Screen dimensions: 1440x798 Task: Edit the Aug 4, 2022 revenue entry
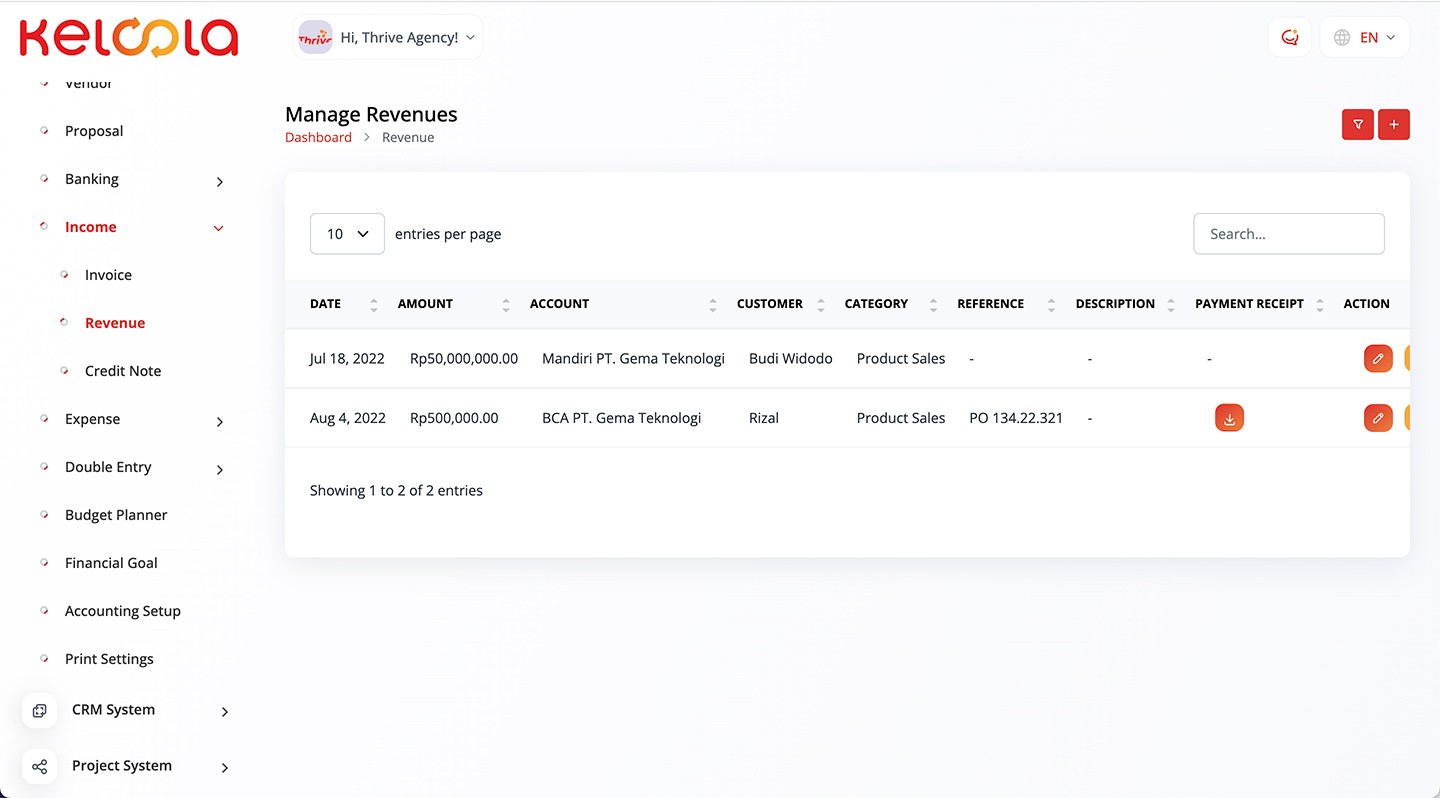1377,418
